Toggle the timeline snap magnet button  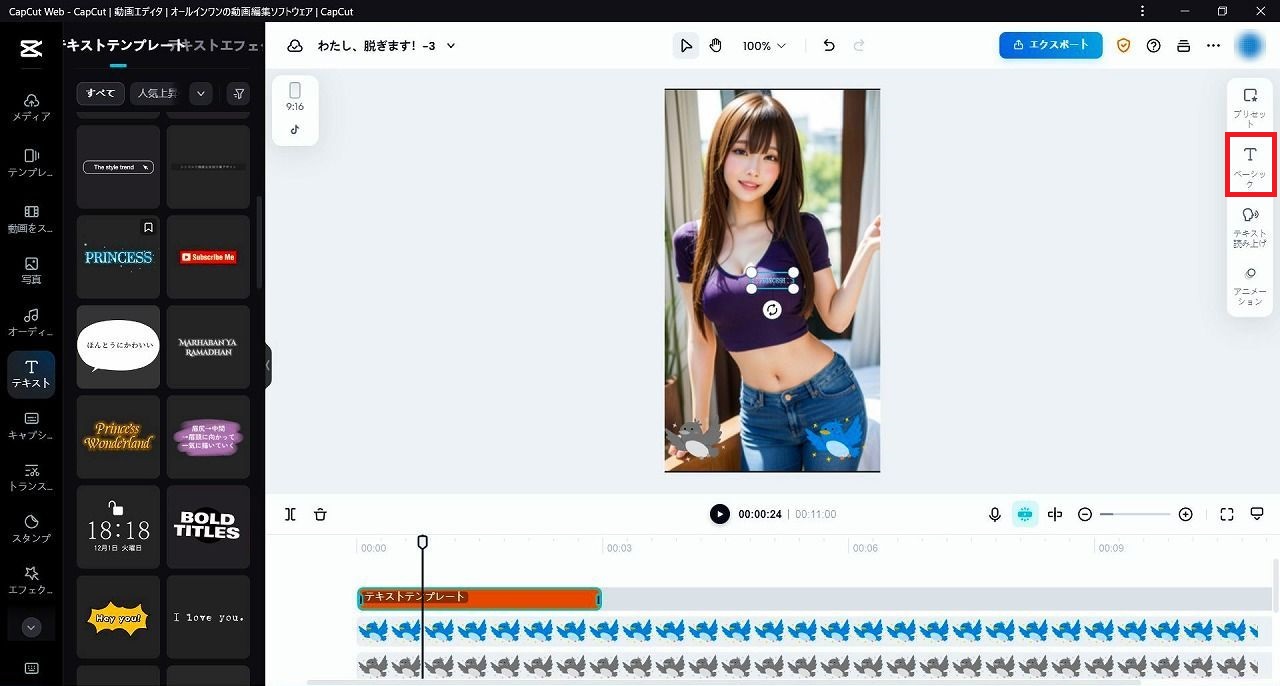click(1024, 514)
